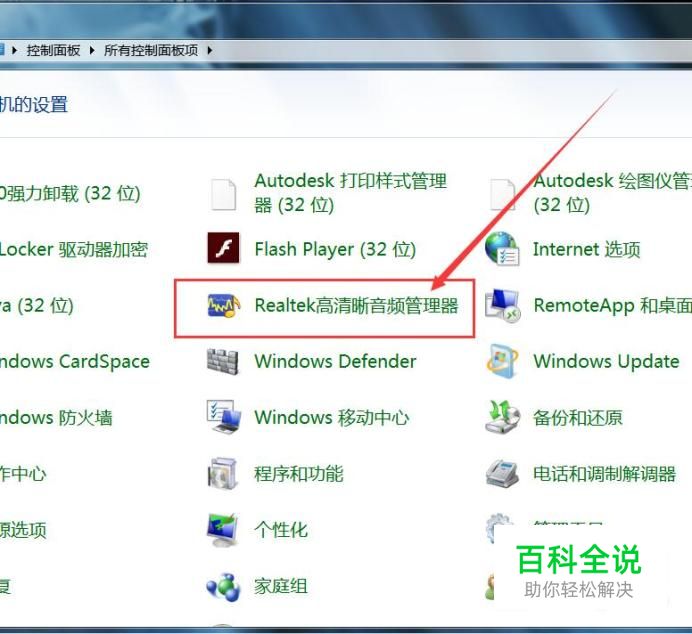Open 强力卸载 (32 位) link
692x634 pixels.
click(x=70, y=193)
